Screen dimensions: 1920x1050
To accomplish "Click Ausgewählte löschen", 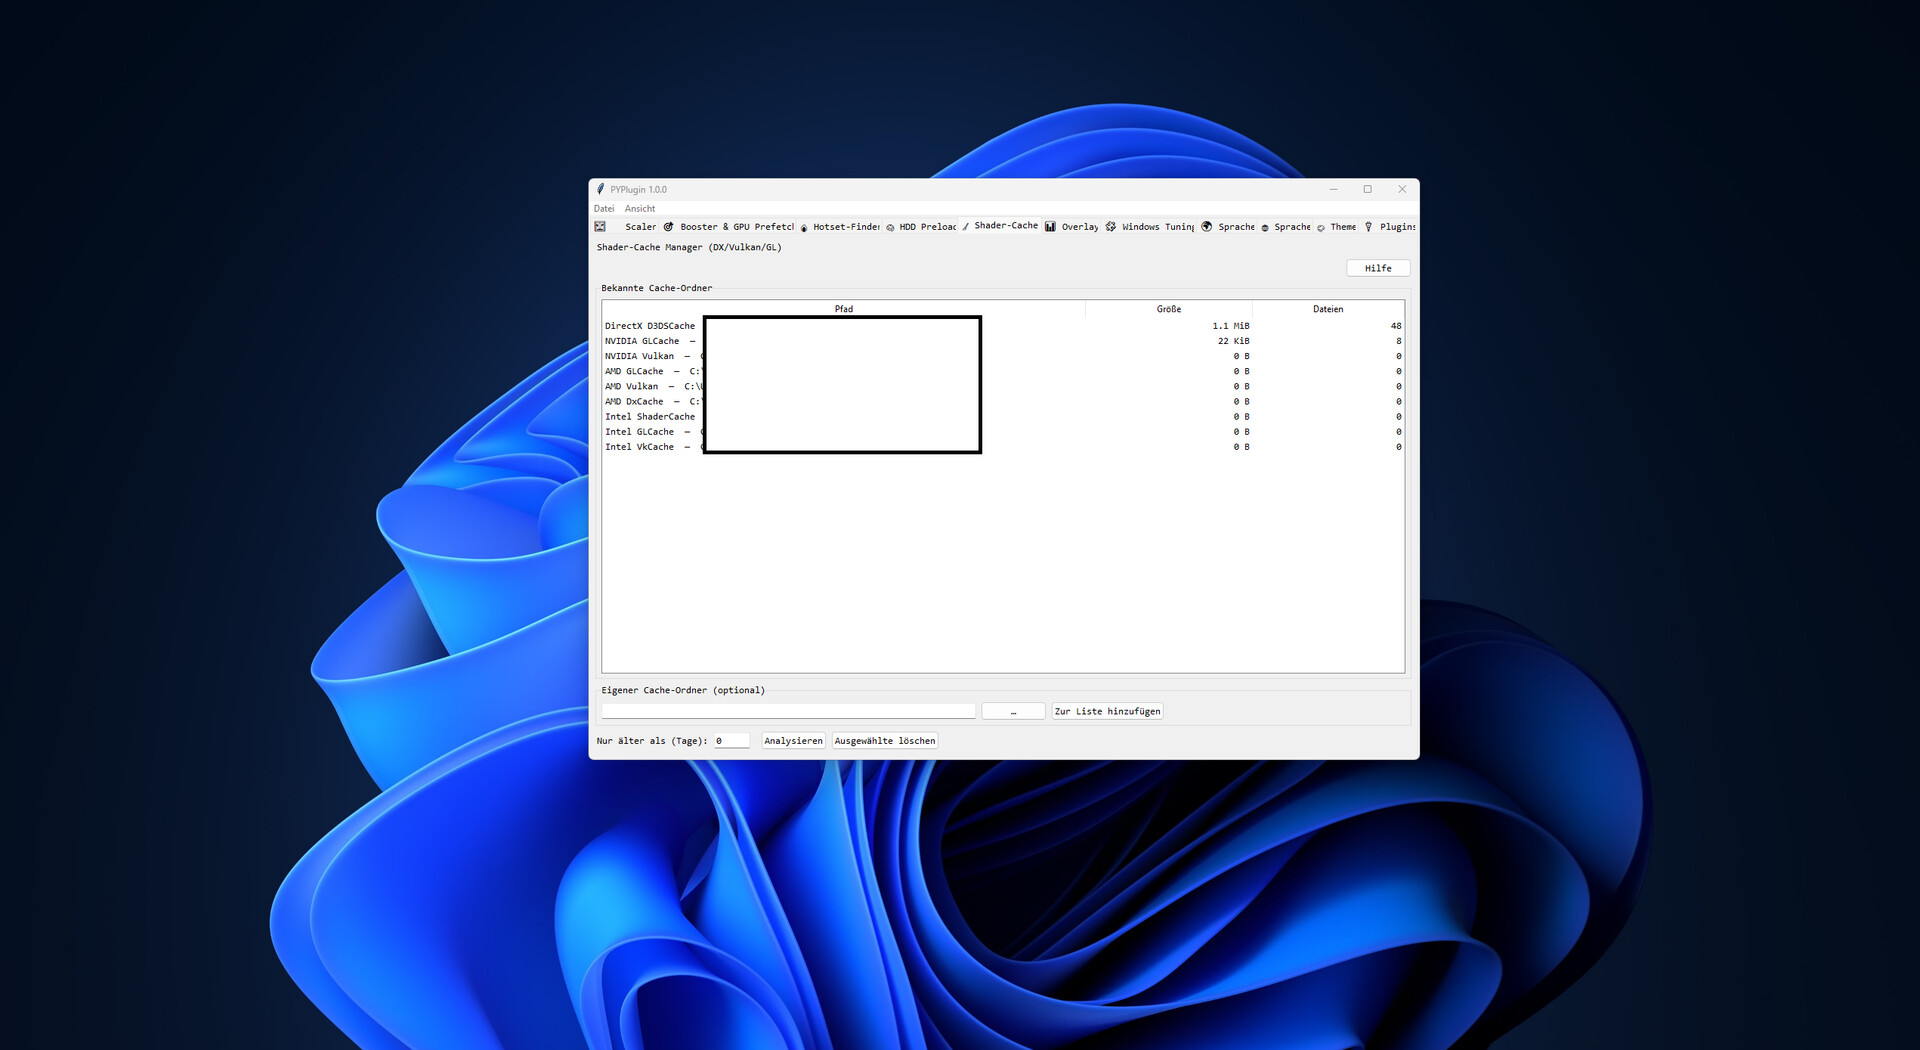I will pos(884,740).
